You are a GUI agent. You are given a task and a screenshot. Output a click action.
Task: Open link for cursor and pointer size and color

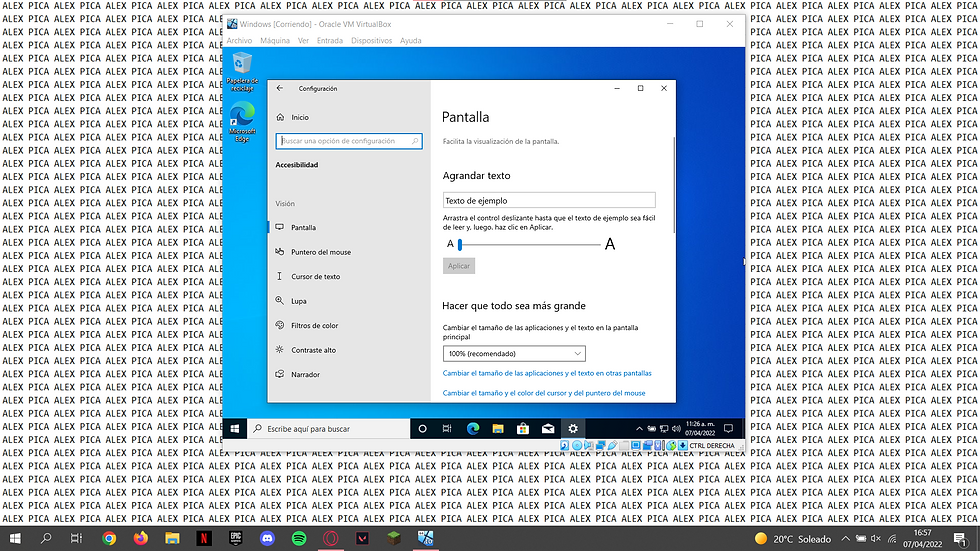(544, 393)
